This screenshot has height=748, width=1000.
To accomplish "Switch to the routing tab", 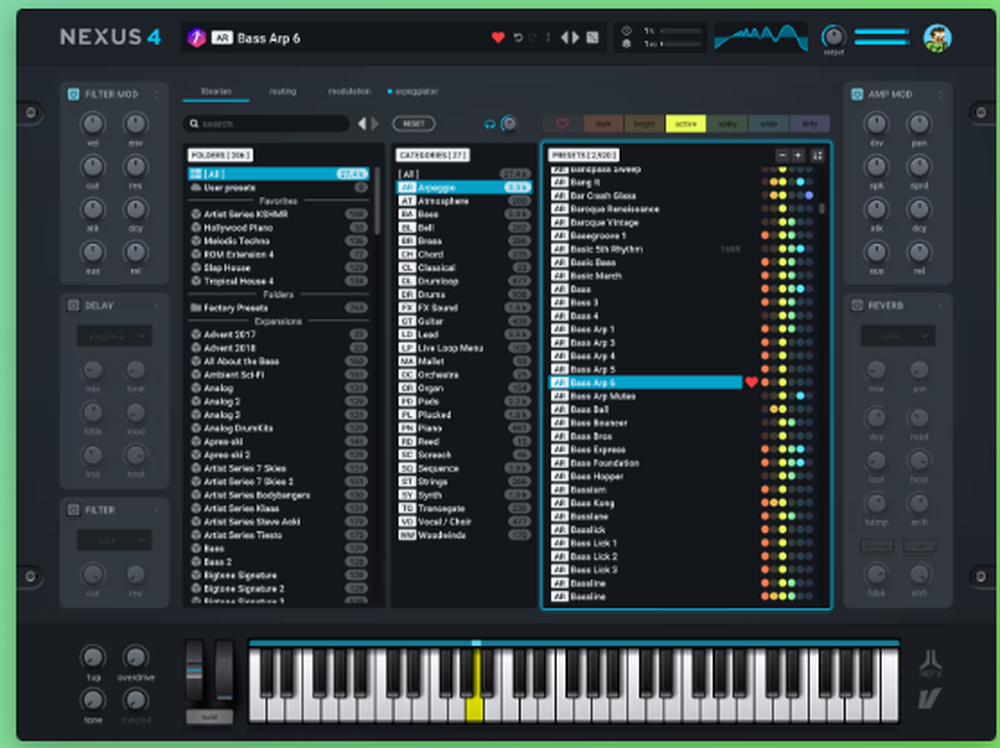I will point(283,91).
